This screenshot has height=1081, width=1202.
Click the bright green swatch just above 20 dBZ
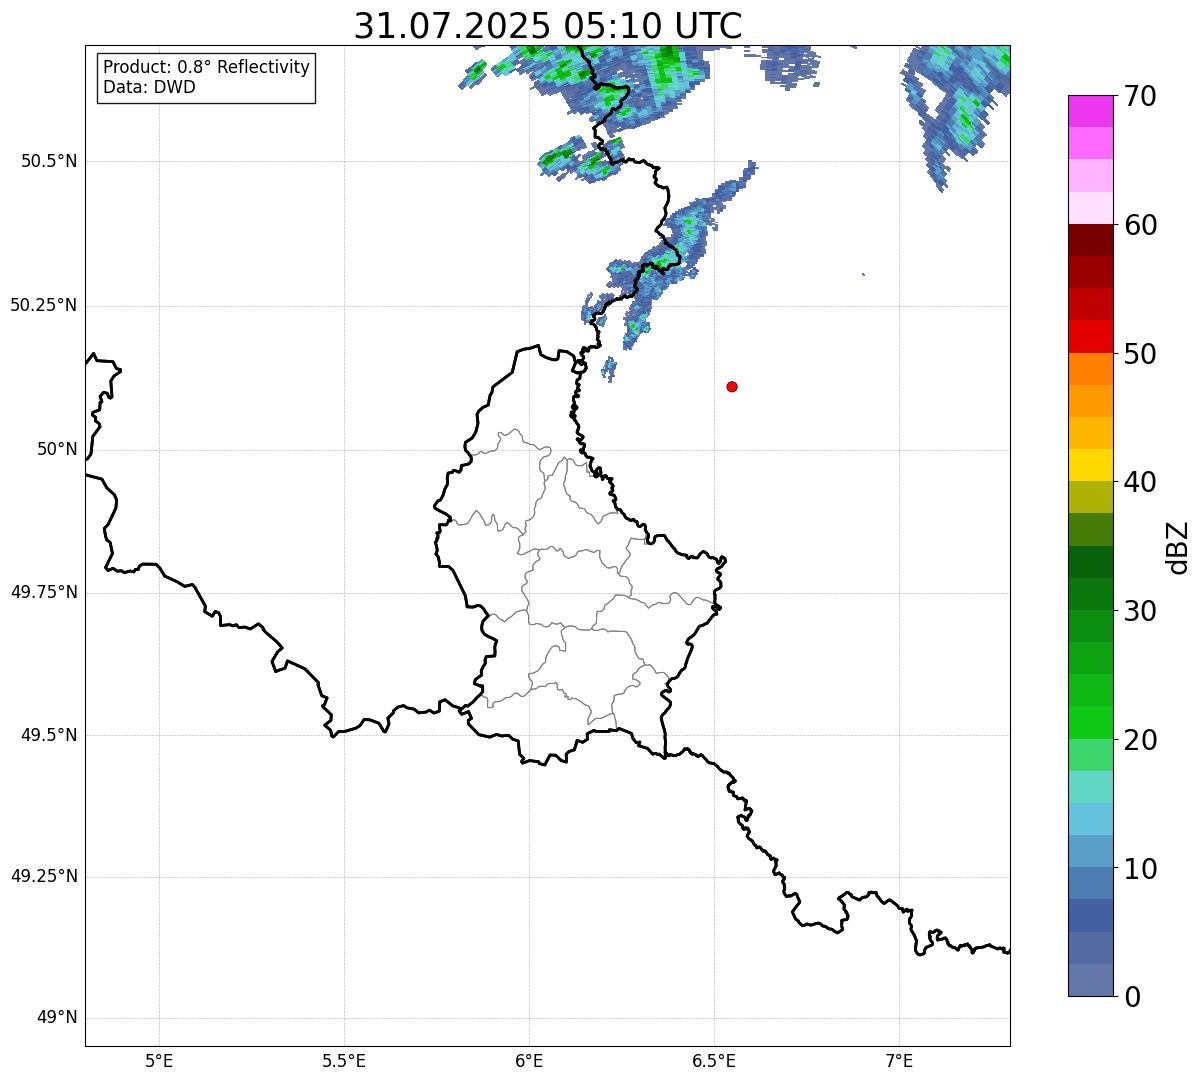[1090, 723]
